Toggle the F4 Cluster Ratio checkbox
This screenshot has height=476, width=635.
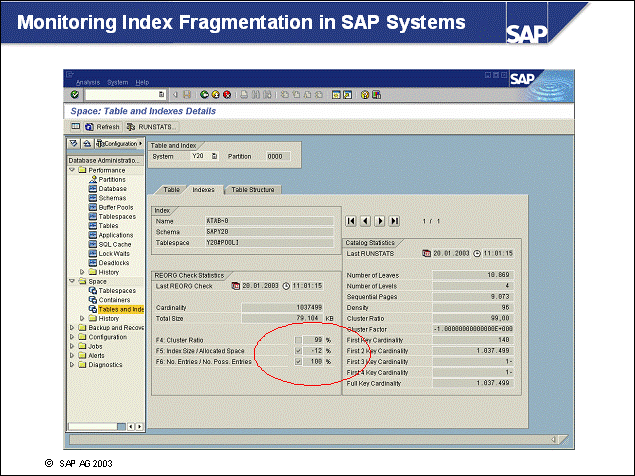298,340
